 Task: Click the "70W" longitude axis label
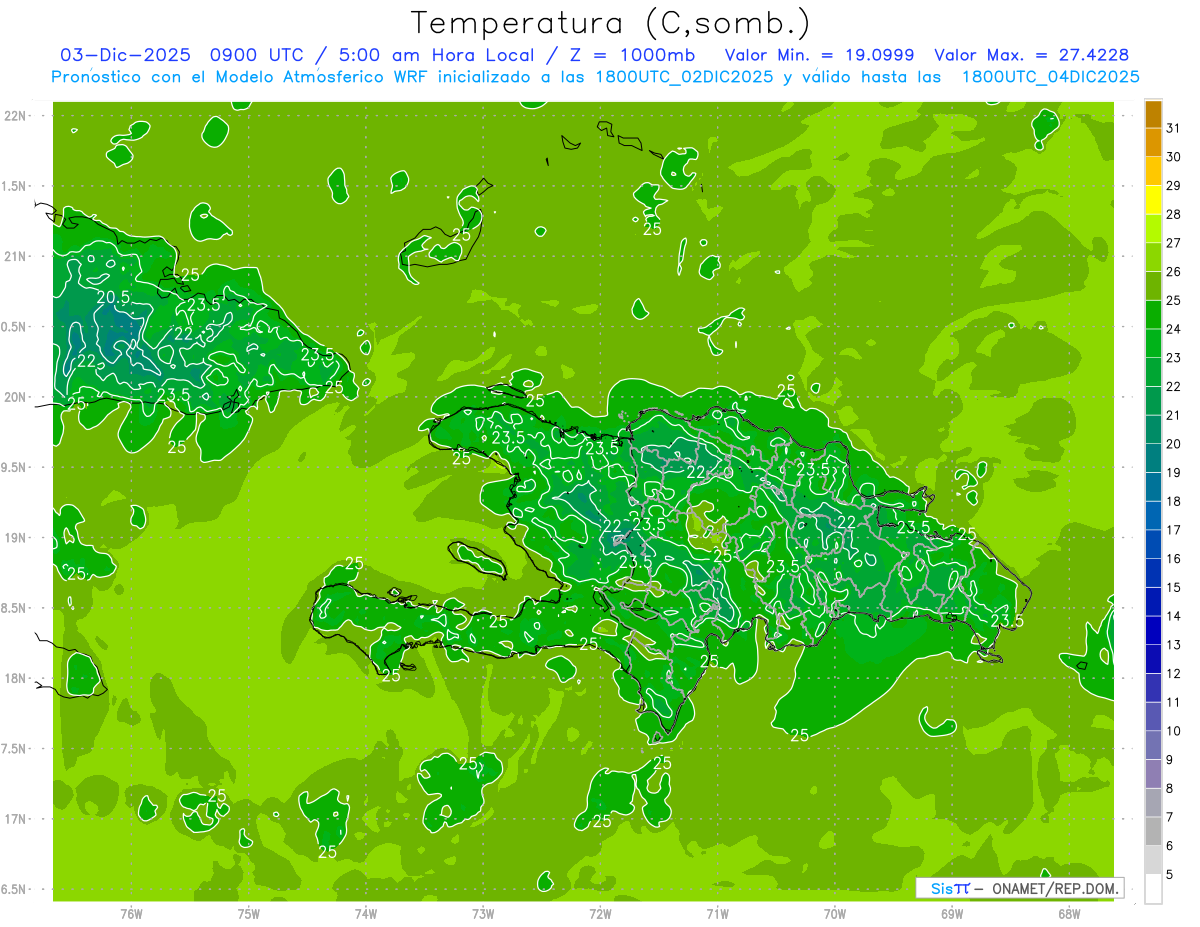click(835, 913)
